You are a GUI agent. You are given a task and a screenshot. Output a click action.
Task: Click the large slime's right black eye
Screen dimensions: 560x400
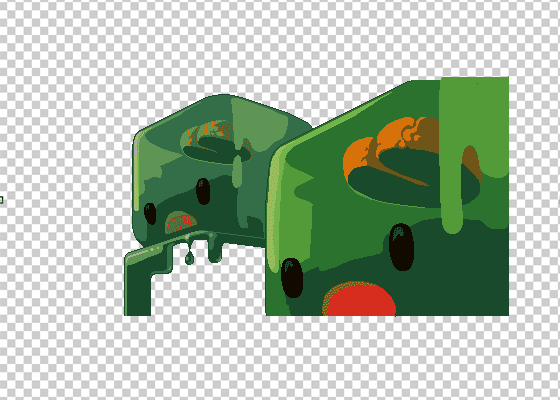401,247
